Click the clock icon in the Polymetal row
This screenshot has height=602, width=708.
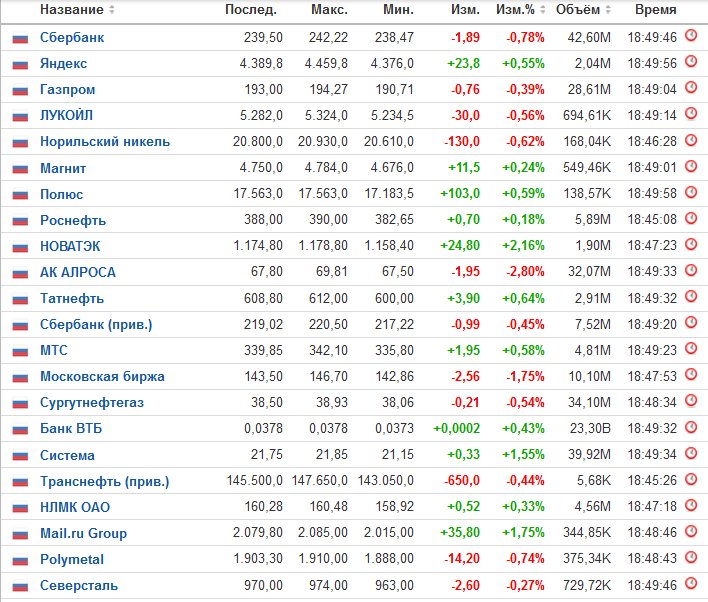coord(691,557)
